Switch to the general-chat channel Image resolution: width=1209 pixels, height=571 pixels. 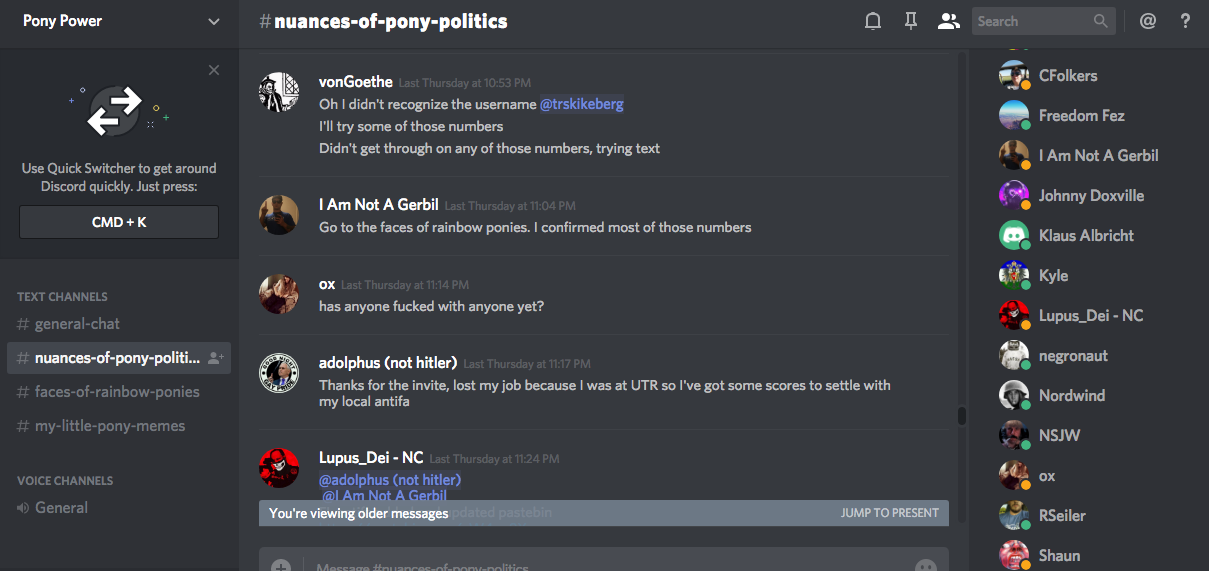[x=77, y=324]
